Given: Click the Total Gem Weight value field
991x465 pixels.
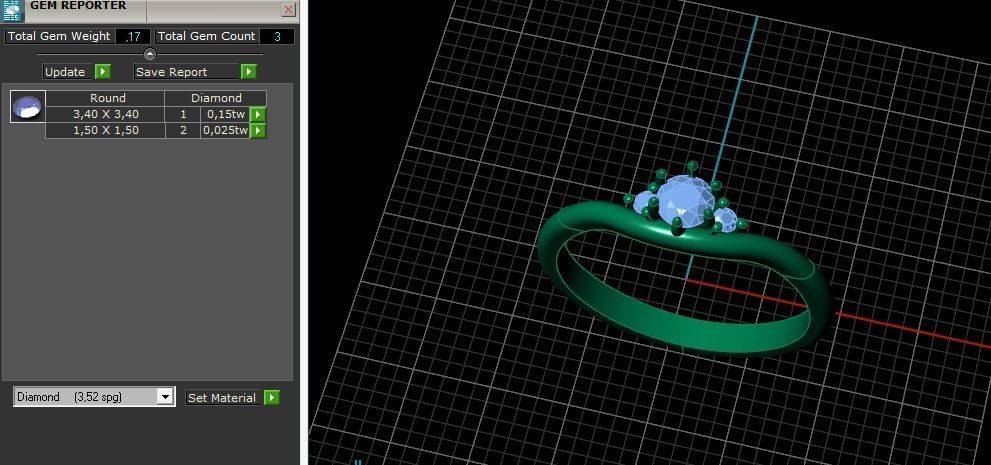Looking at the screenshot, I should point(133,37).
